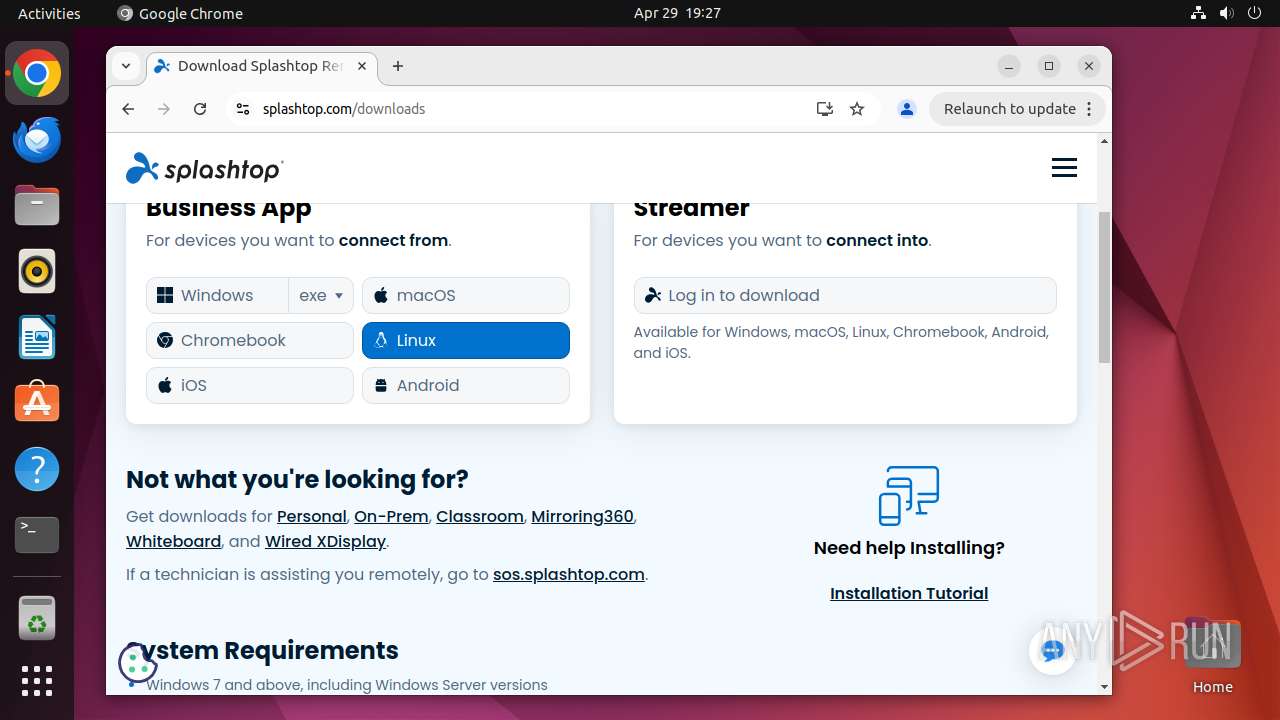Launch Google Chrome from the dock
This screenshot has width=1280, height=720.
(x=37, y=73)
